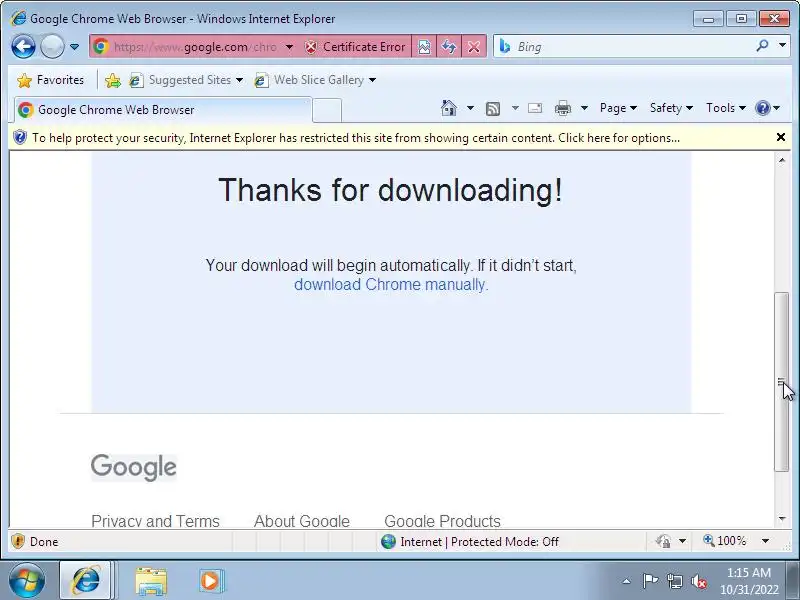Screen dimensions: 800x600
Task: Open About Google footer link
Action: (x=302, y=521)
